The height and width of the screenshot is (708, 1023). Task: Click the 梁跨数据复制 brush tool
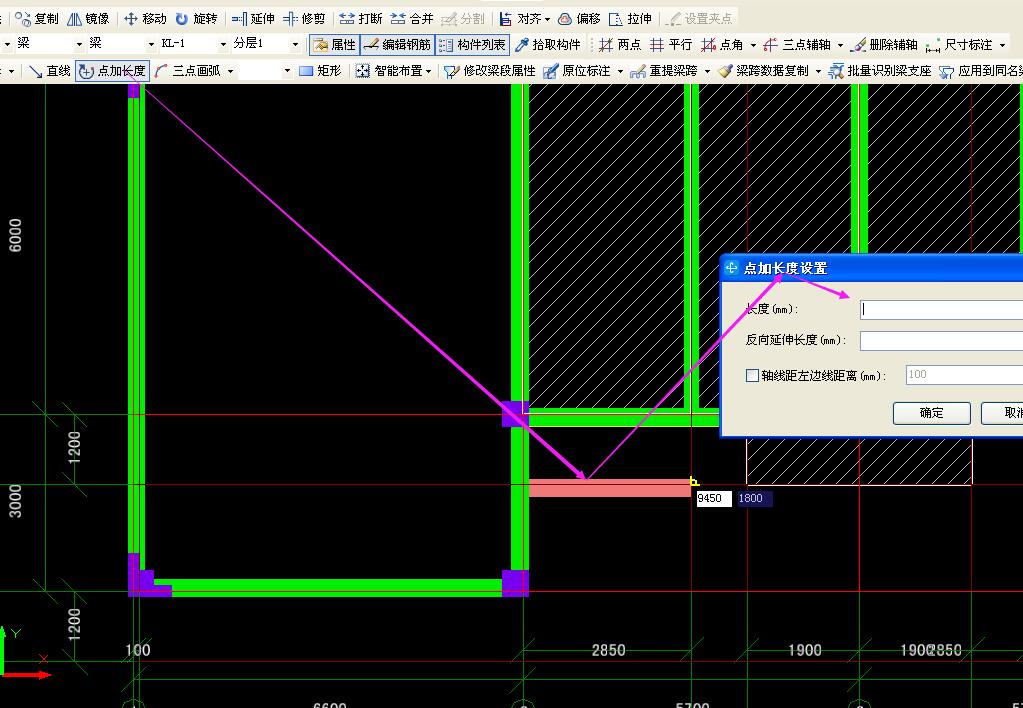pos(763,70)
